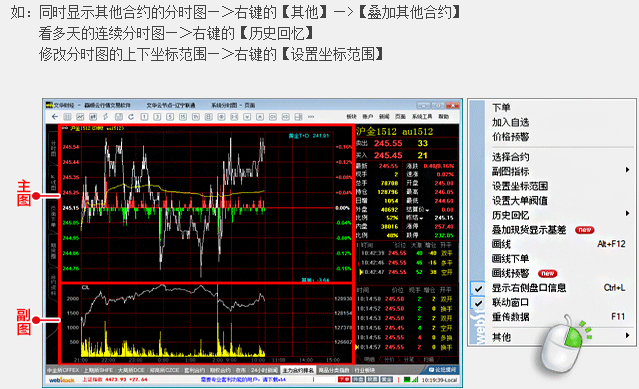Select the 1-minute period icon

[x=144, y=117]
